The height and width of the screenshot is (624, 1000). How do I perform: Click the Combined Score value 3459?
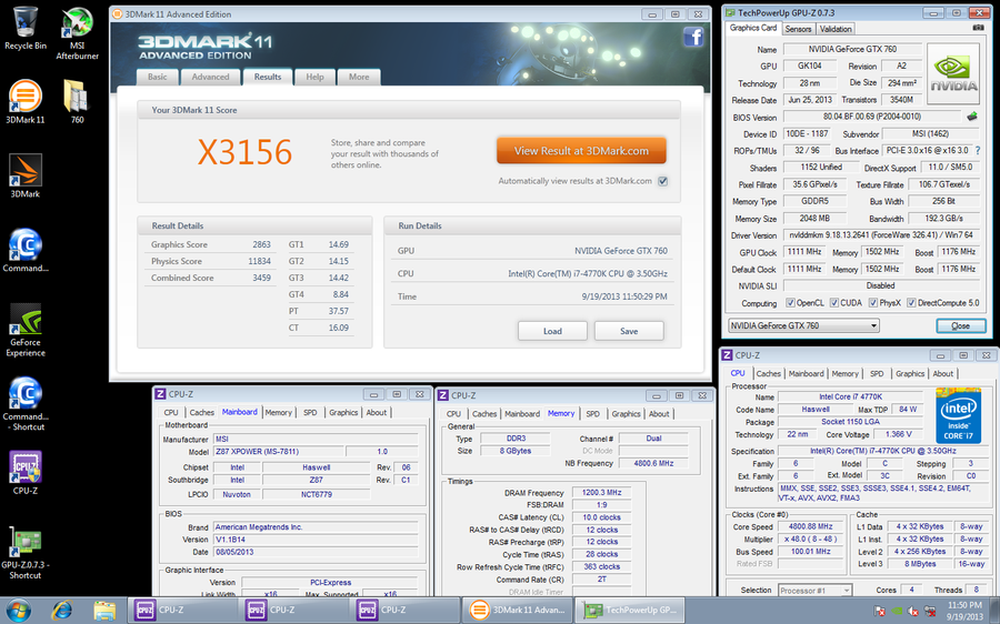261,278
